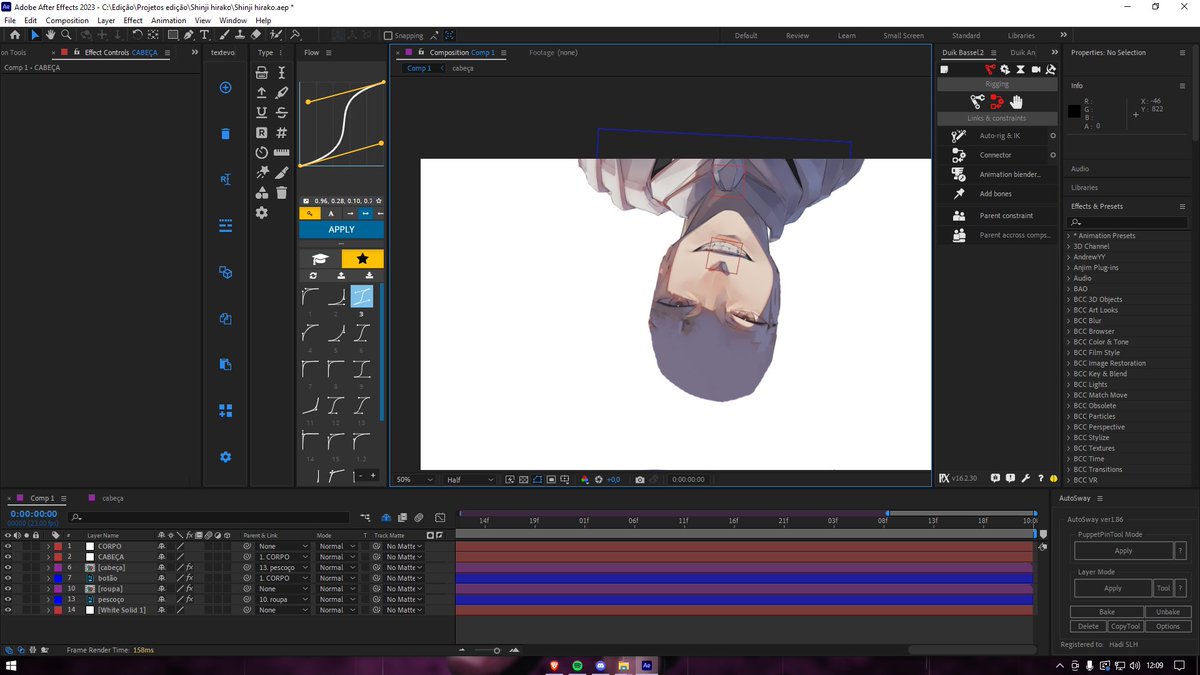Select the Puppet Pin tool
Viewport: 1200px width, 675px height.
click(295, 35)
